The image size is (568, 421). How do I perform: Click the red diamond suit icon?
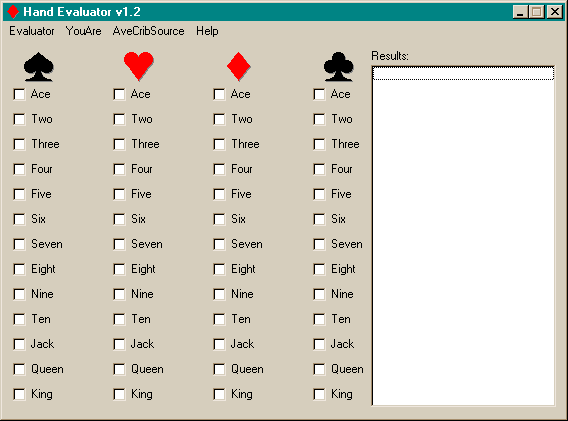click(238, 66)
